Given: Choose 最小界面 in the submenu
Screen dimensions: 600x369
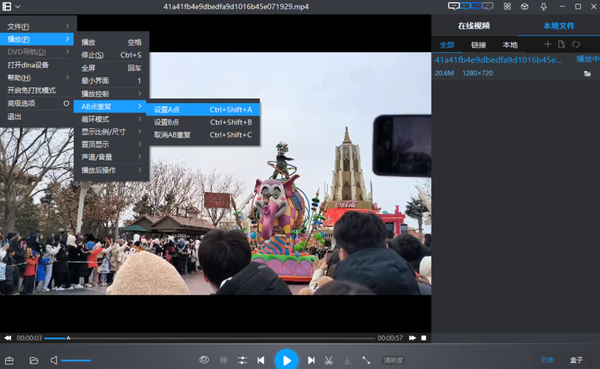Looking at the screenshot, I should (111, 81).
